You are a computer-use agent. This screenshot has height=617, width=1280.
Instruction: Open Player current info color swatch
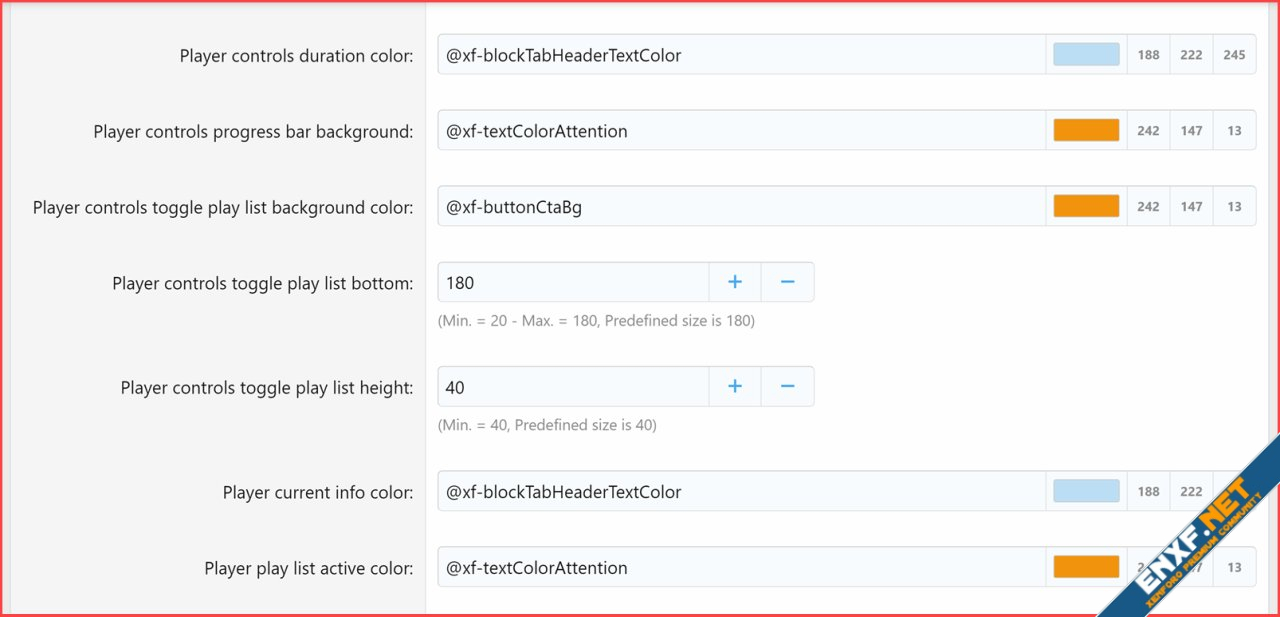tap(1086, 491)
